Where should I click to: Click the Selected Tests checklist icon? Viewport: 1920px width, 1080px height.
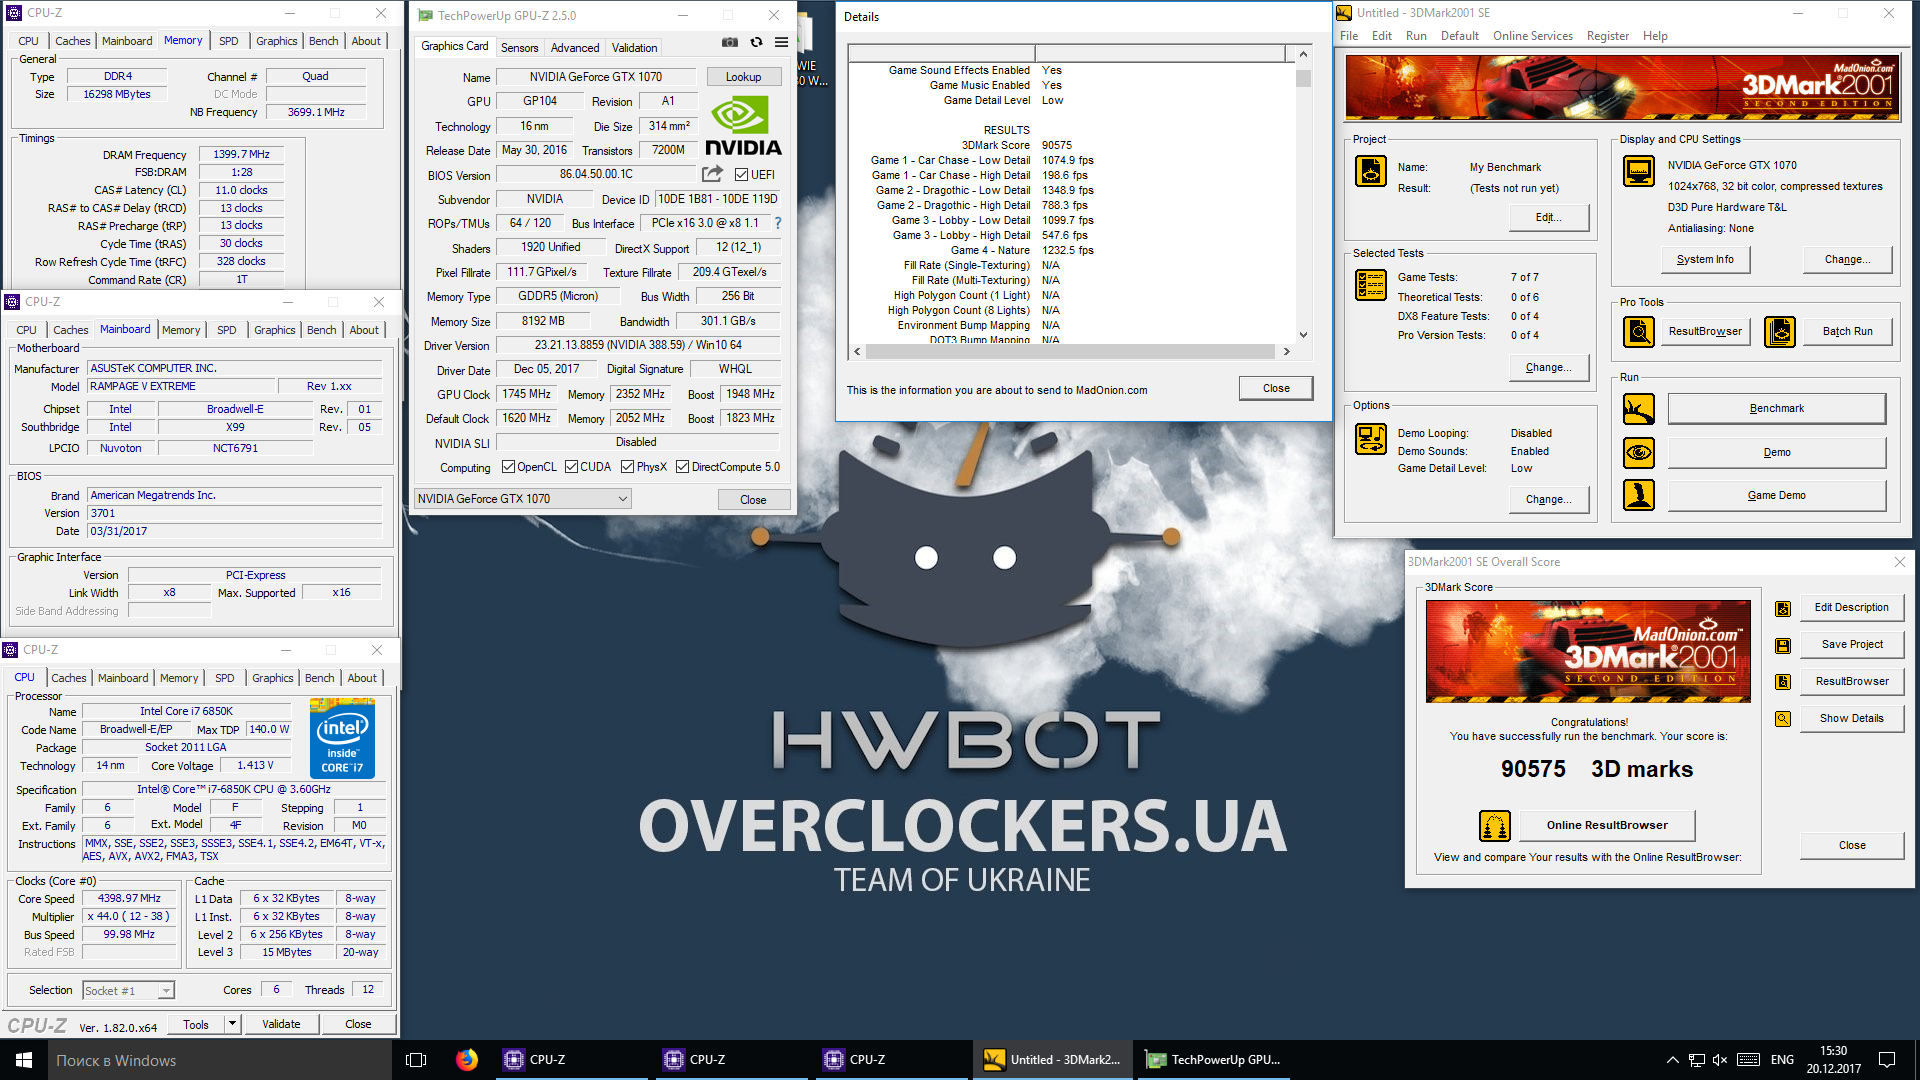point(1371,285)
